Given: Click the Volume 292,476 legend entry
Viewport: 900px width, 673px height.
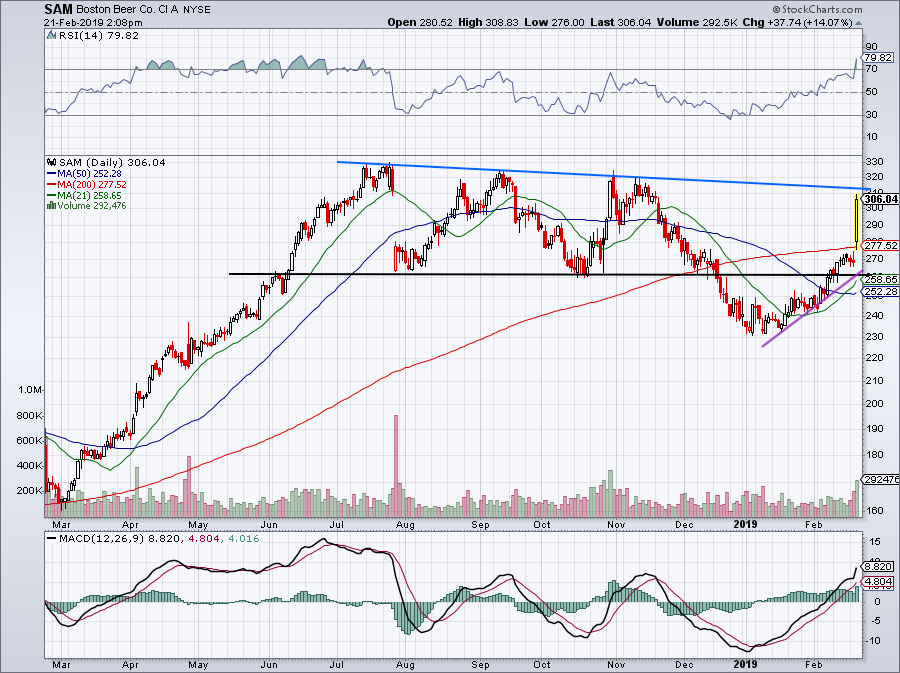Looking at the screenshot, I should click(x=87, y=205).
